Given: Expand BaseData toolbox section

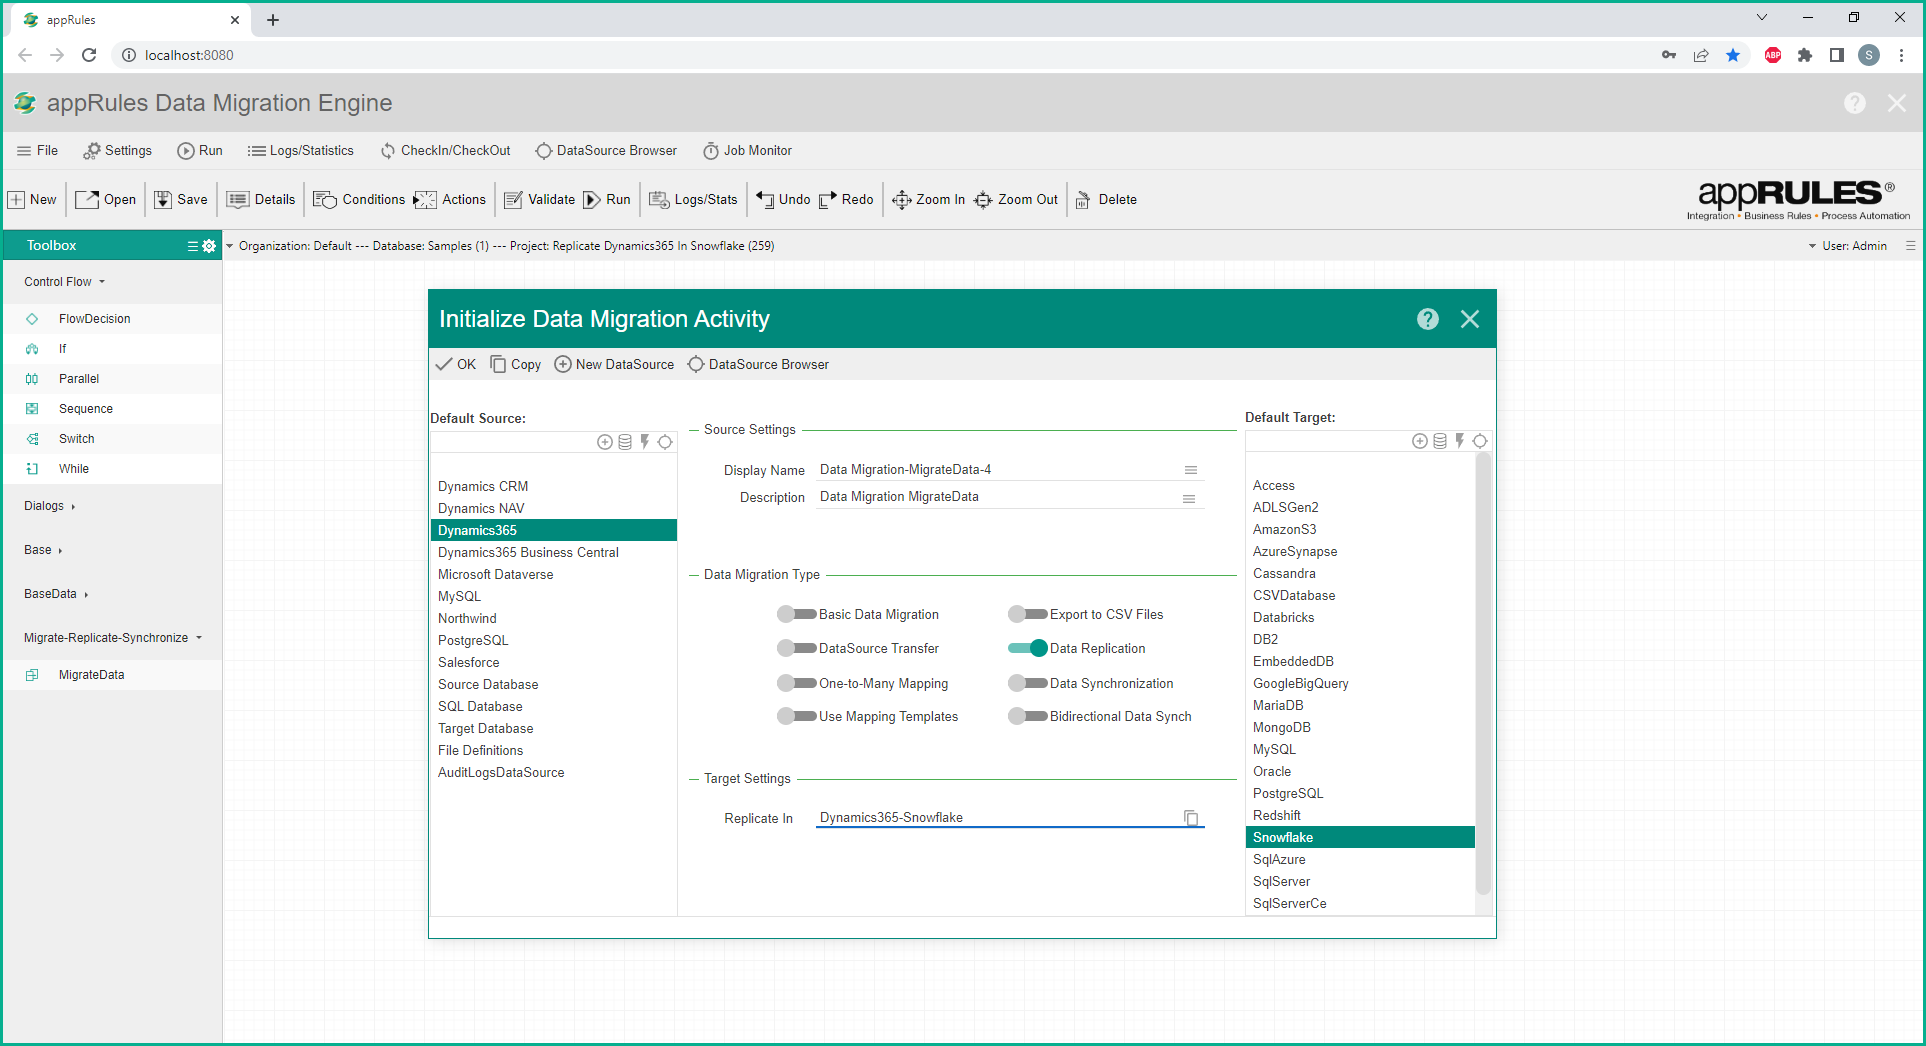Looking at the screenshot, I should pos(56,594).
